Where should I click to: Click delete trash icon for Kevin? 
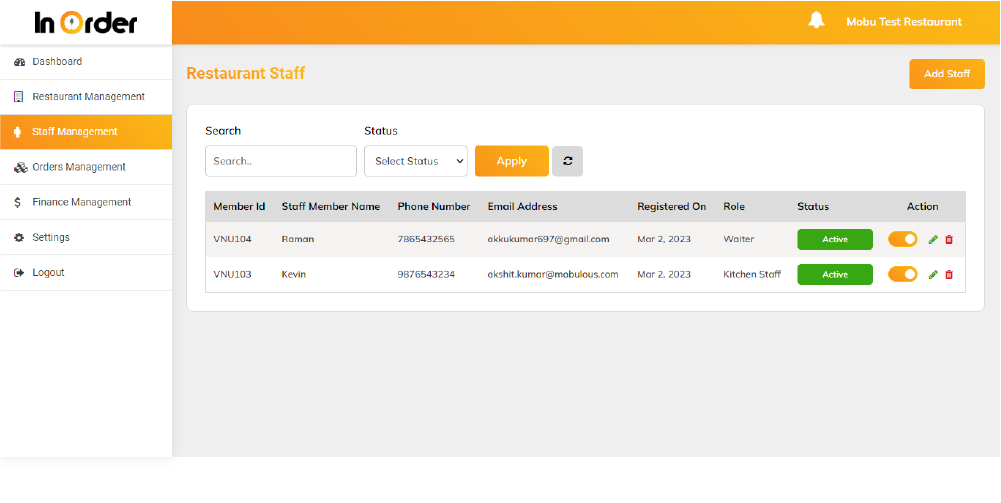pos(949,275)
